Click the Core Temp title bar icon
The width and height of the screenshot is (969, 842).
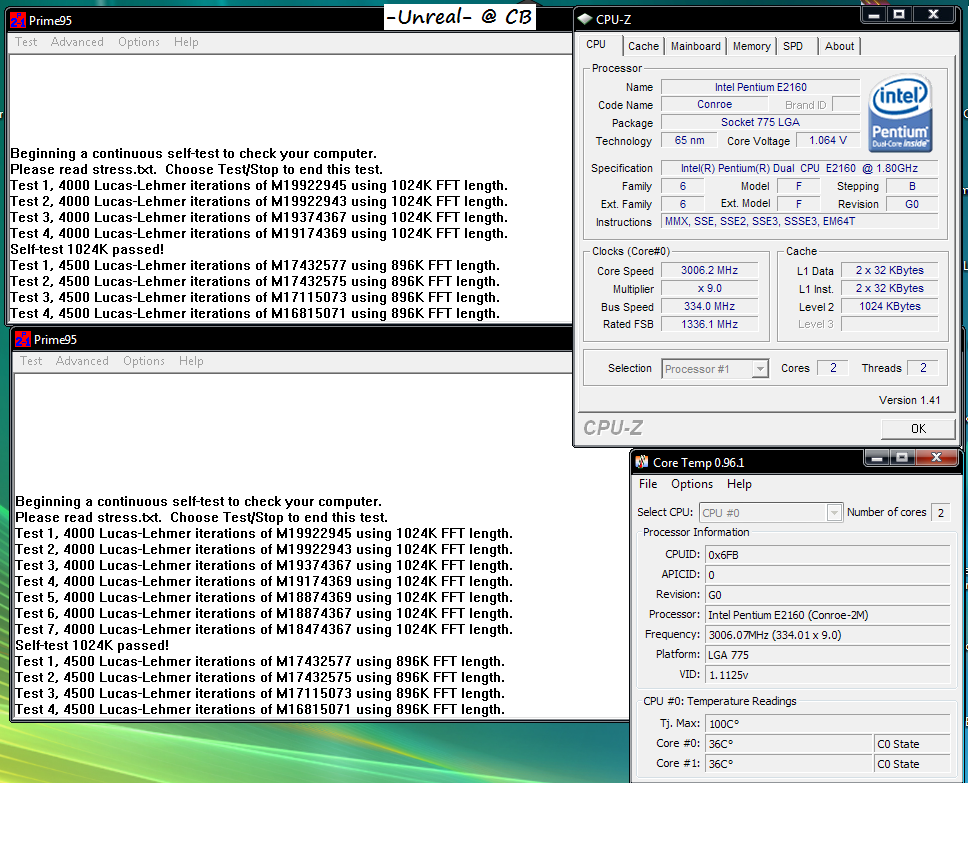coord(641,462)
